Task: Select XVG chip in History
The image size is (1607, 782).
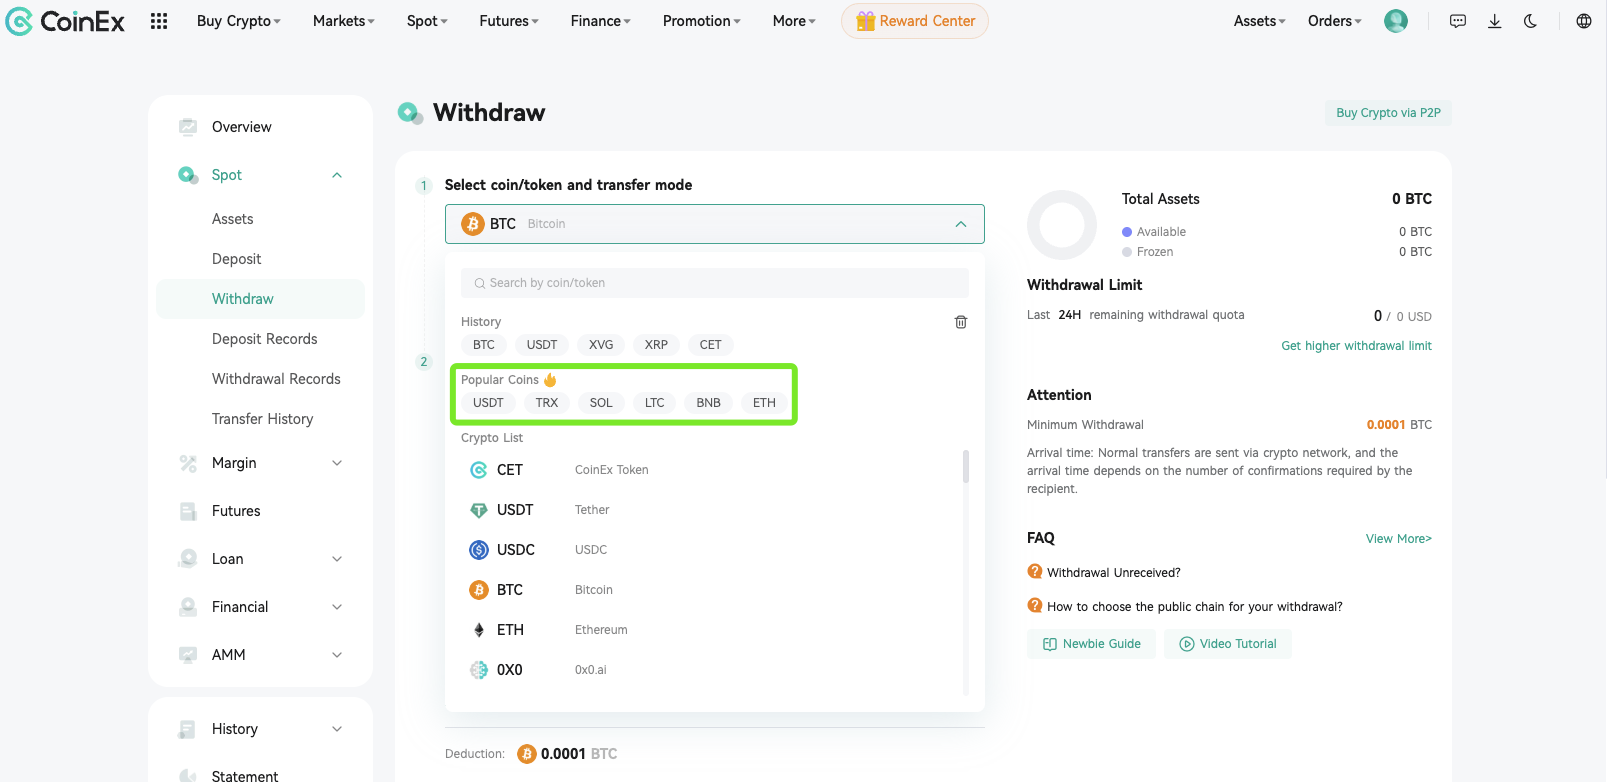Action: [x=601, y=345]
